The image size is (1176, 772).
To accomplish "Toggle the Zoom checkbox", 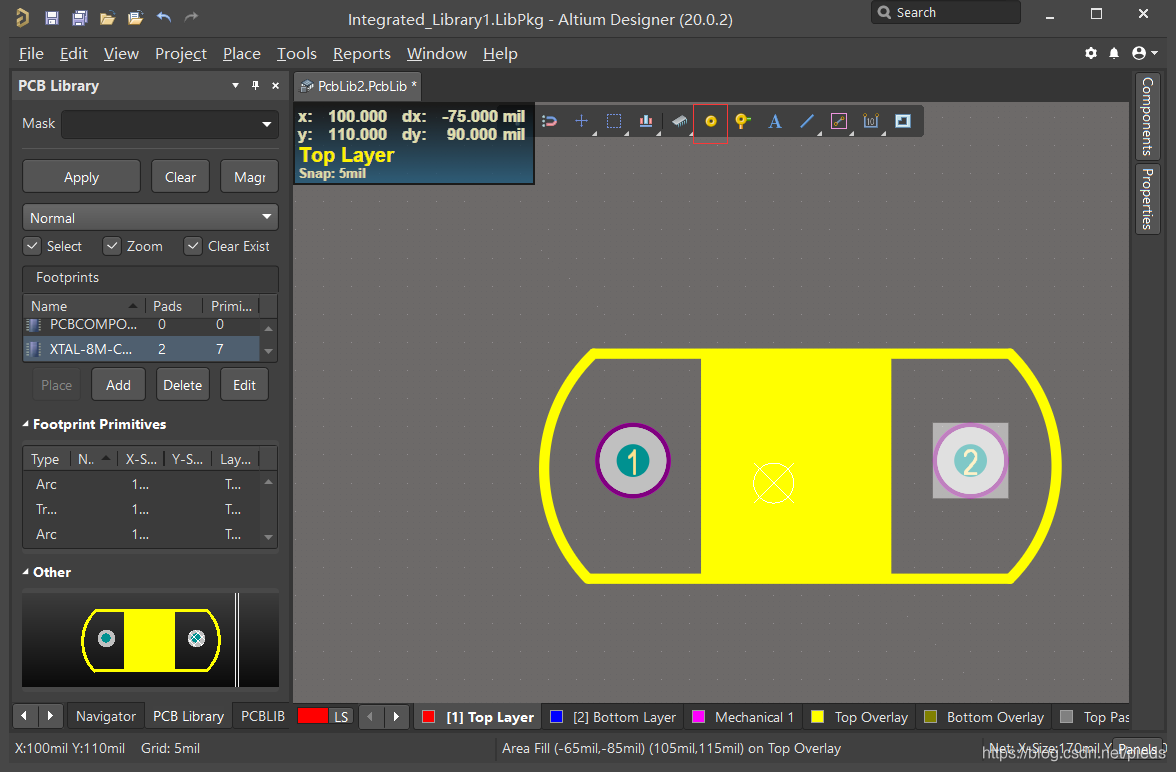I will pos(112,246).
